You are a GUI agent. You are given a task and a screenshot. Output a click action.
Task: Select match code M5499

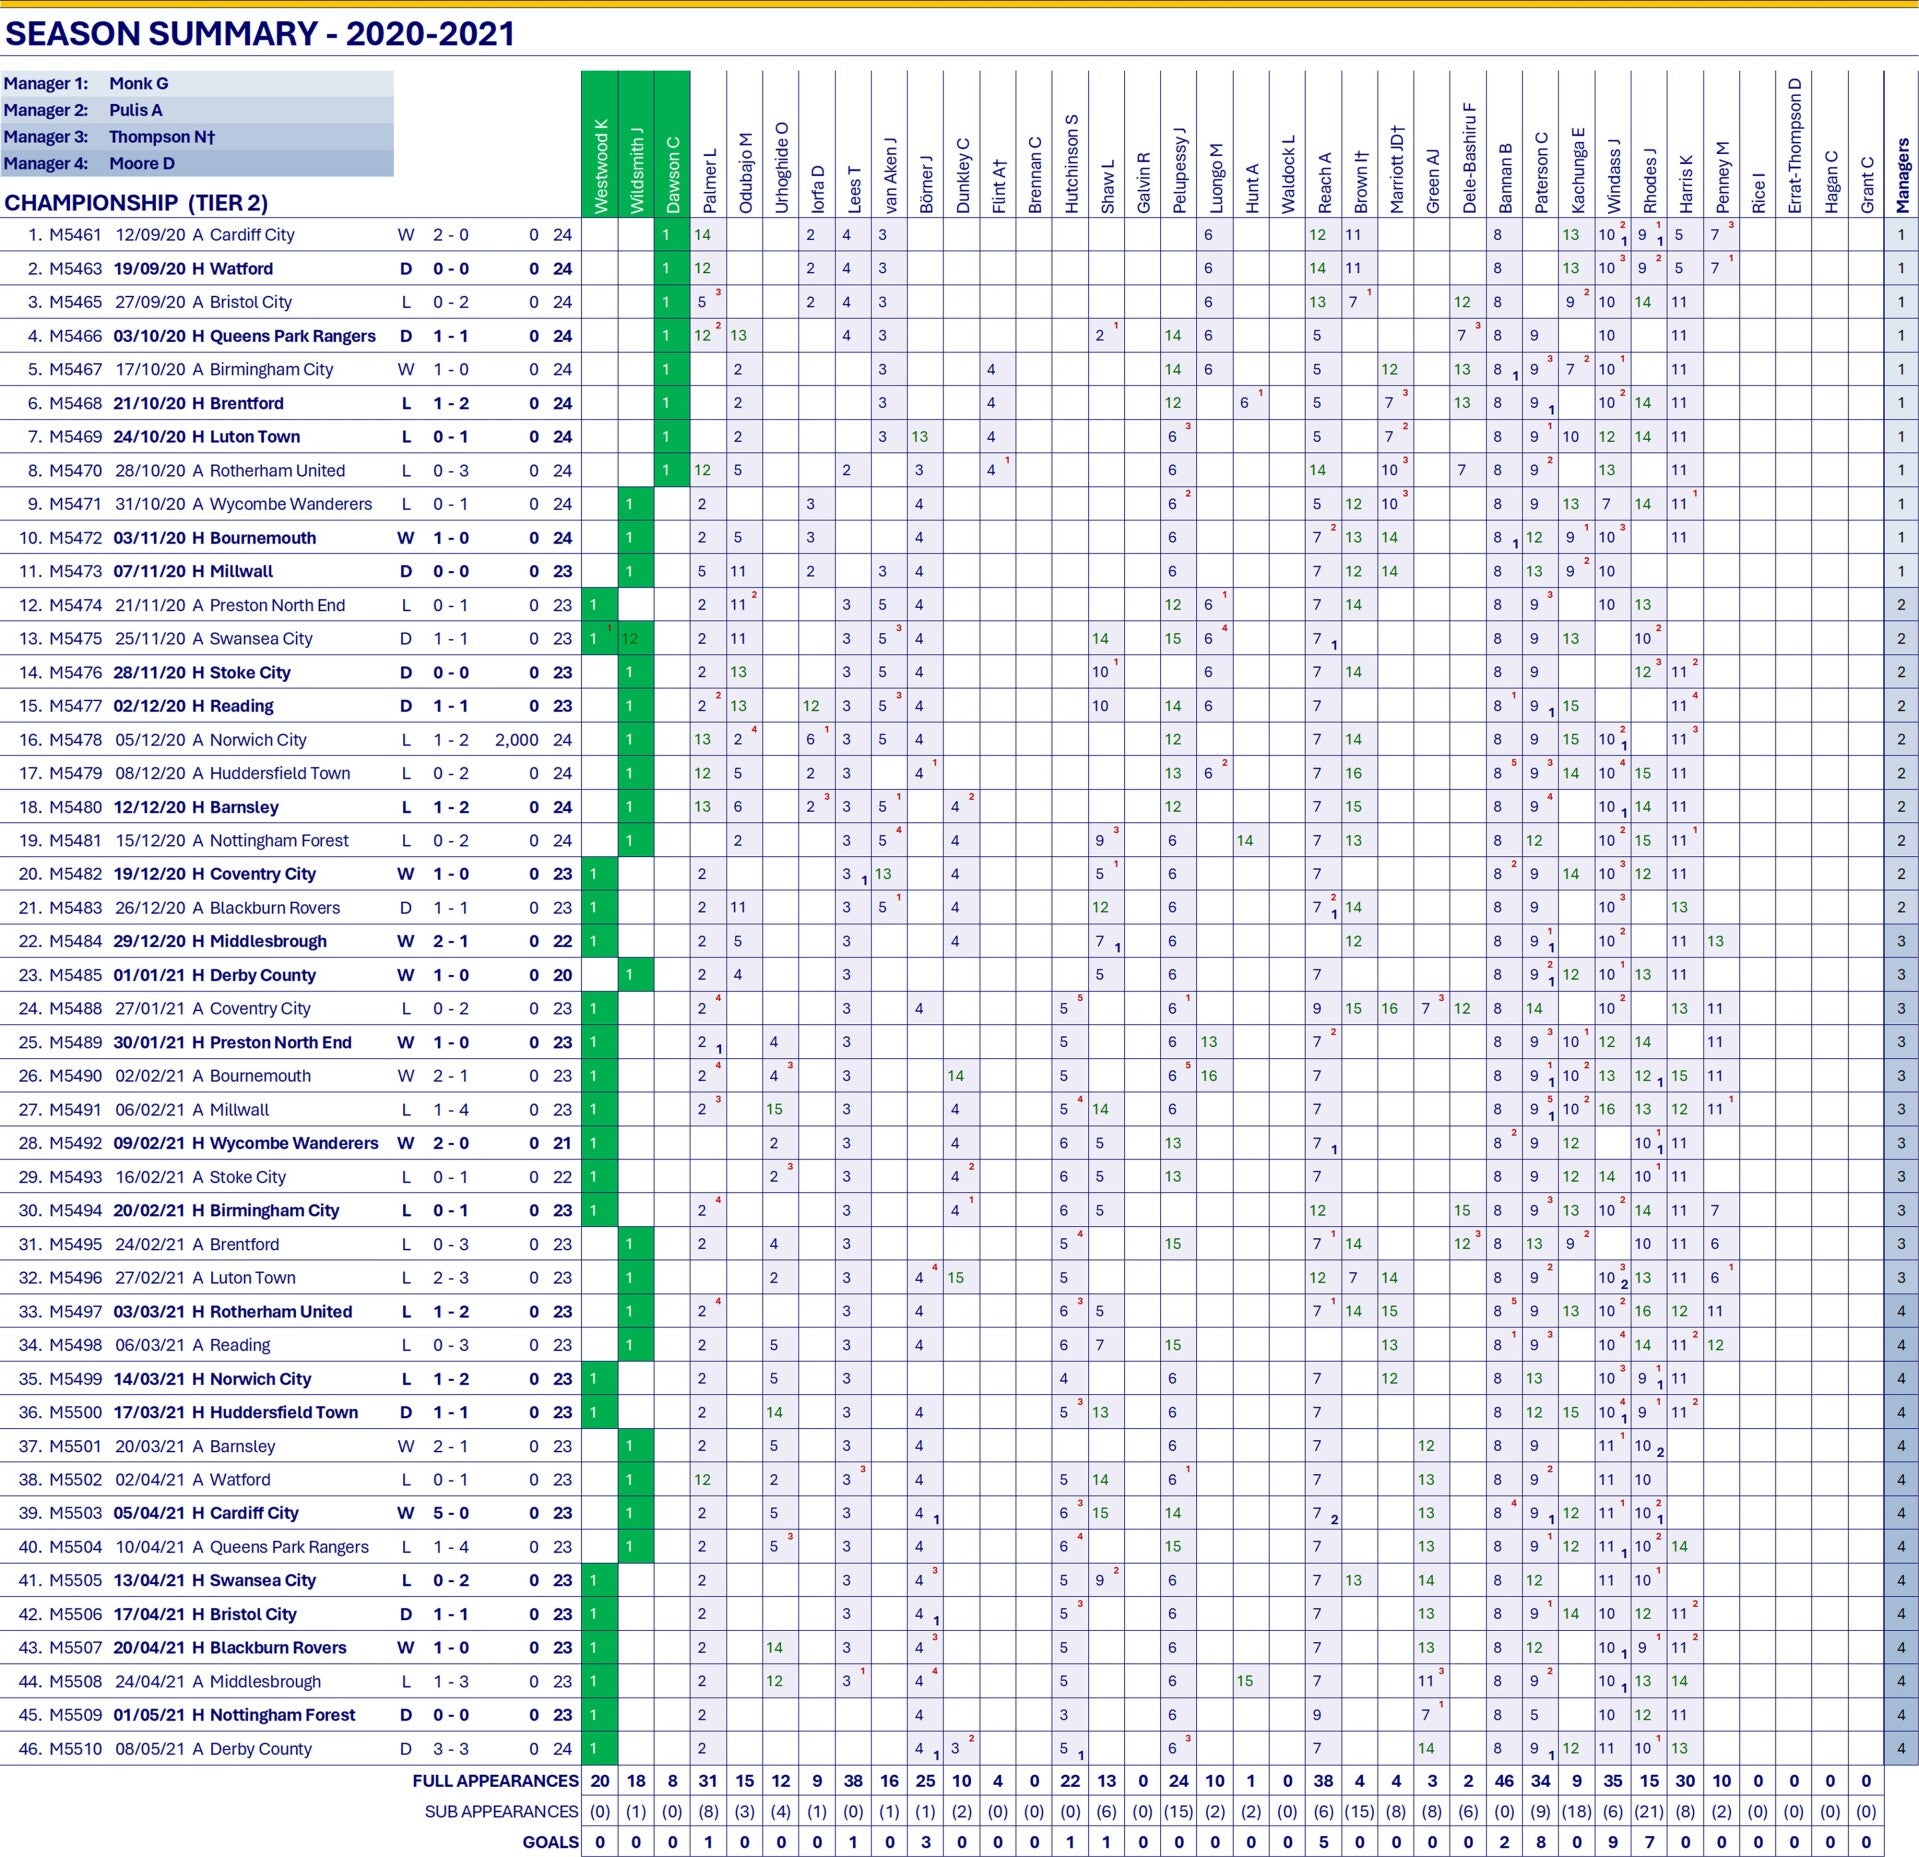coord(76,1379)
